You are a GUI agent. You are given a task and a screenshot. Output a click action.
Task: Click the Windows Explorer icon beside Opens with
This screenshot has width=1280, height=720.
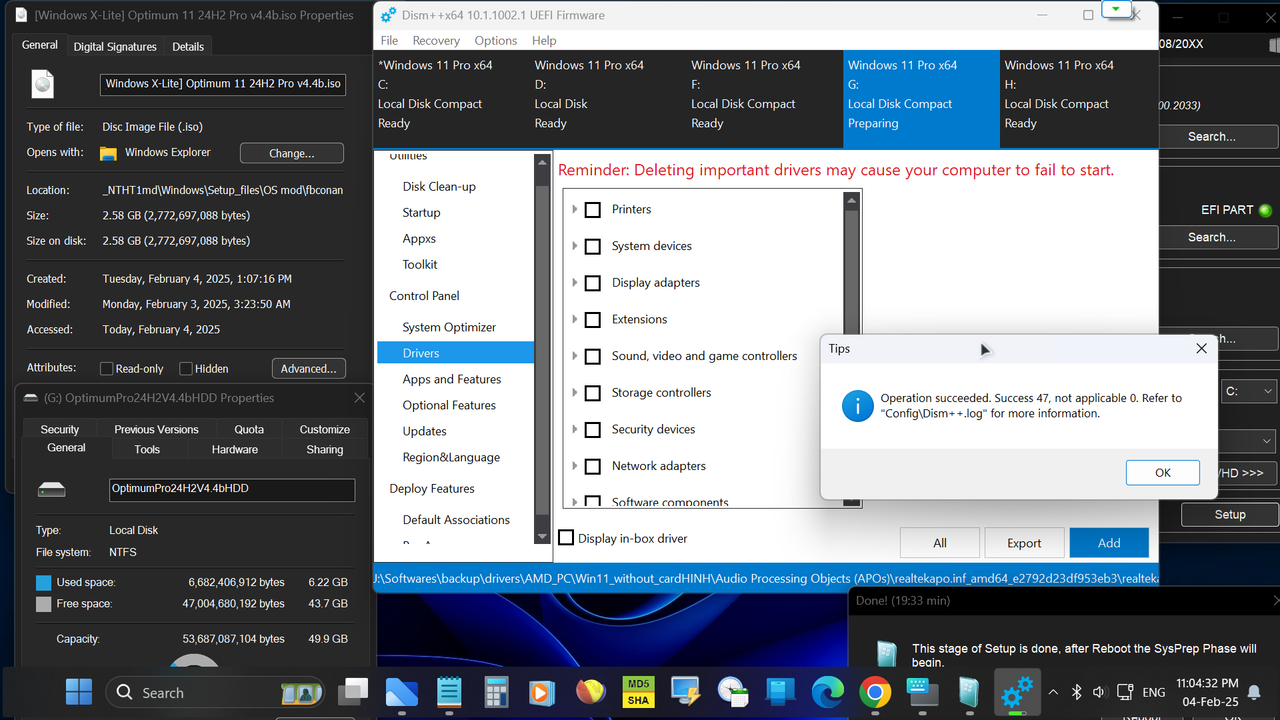coord(110,152)
